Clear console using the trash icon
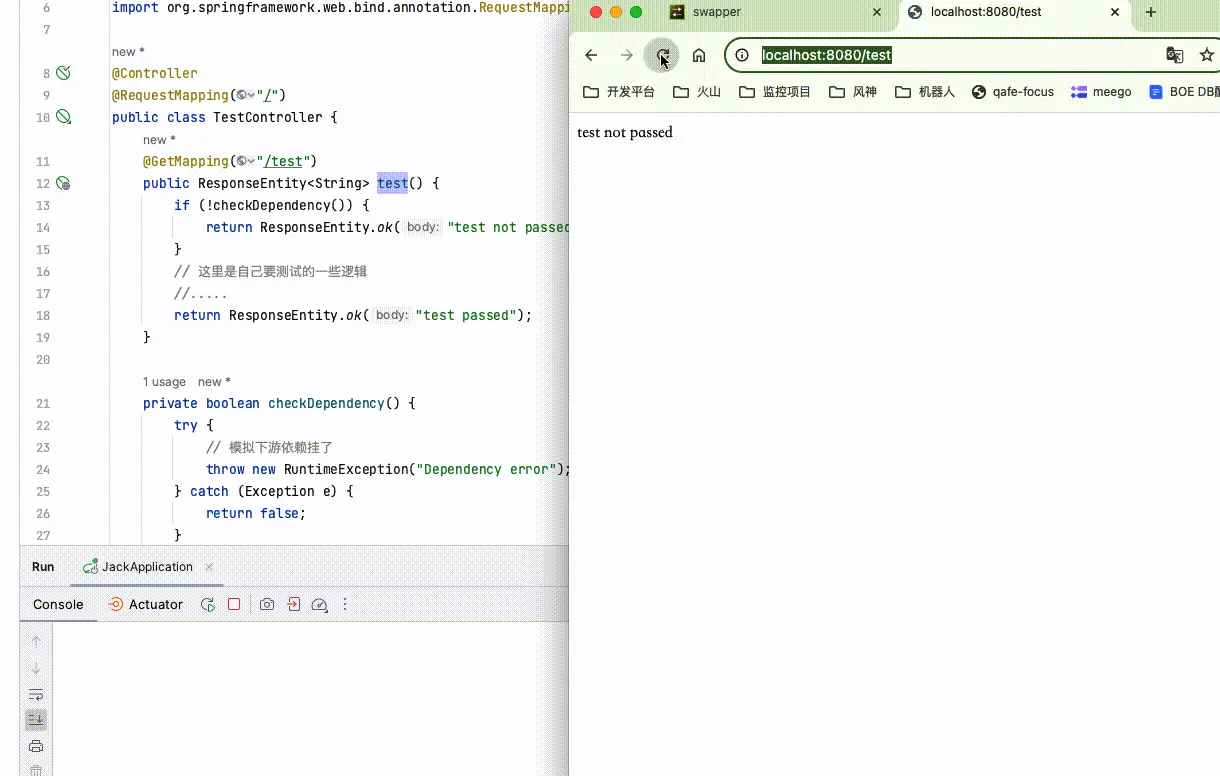The height and width of the screenshot is (776, 1220). pos(36,770)
